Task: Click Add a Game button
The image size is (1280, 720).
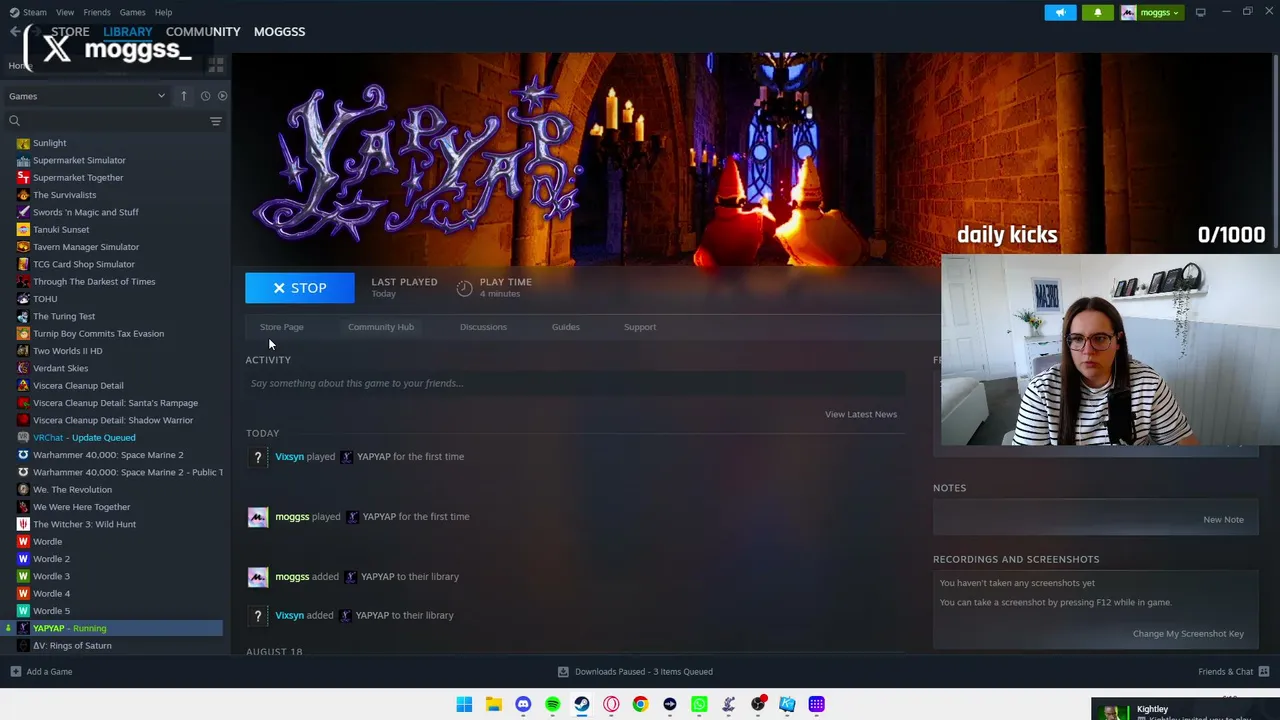Action: (41, 672)
